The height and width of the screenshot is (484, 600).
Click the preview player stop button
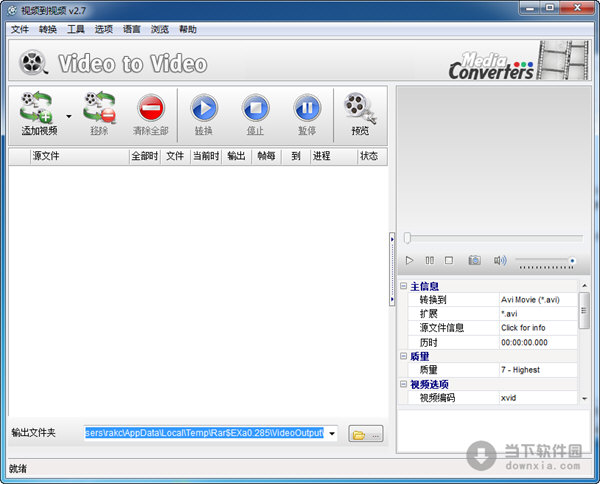449,261
